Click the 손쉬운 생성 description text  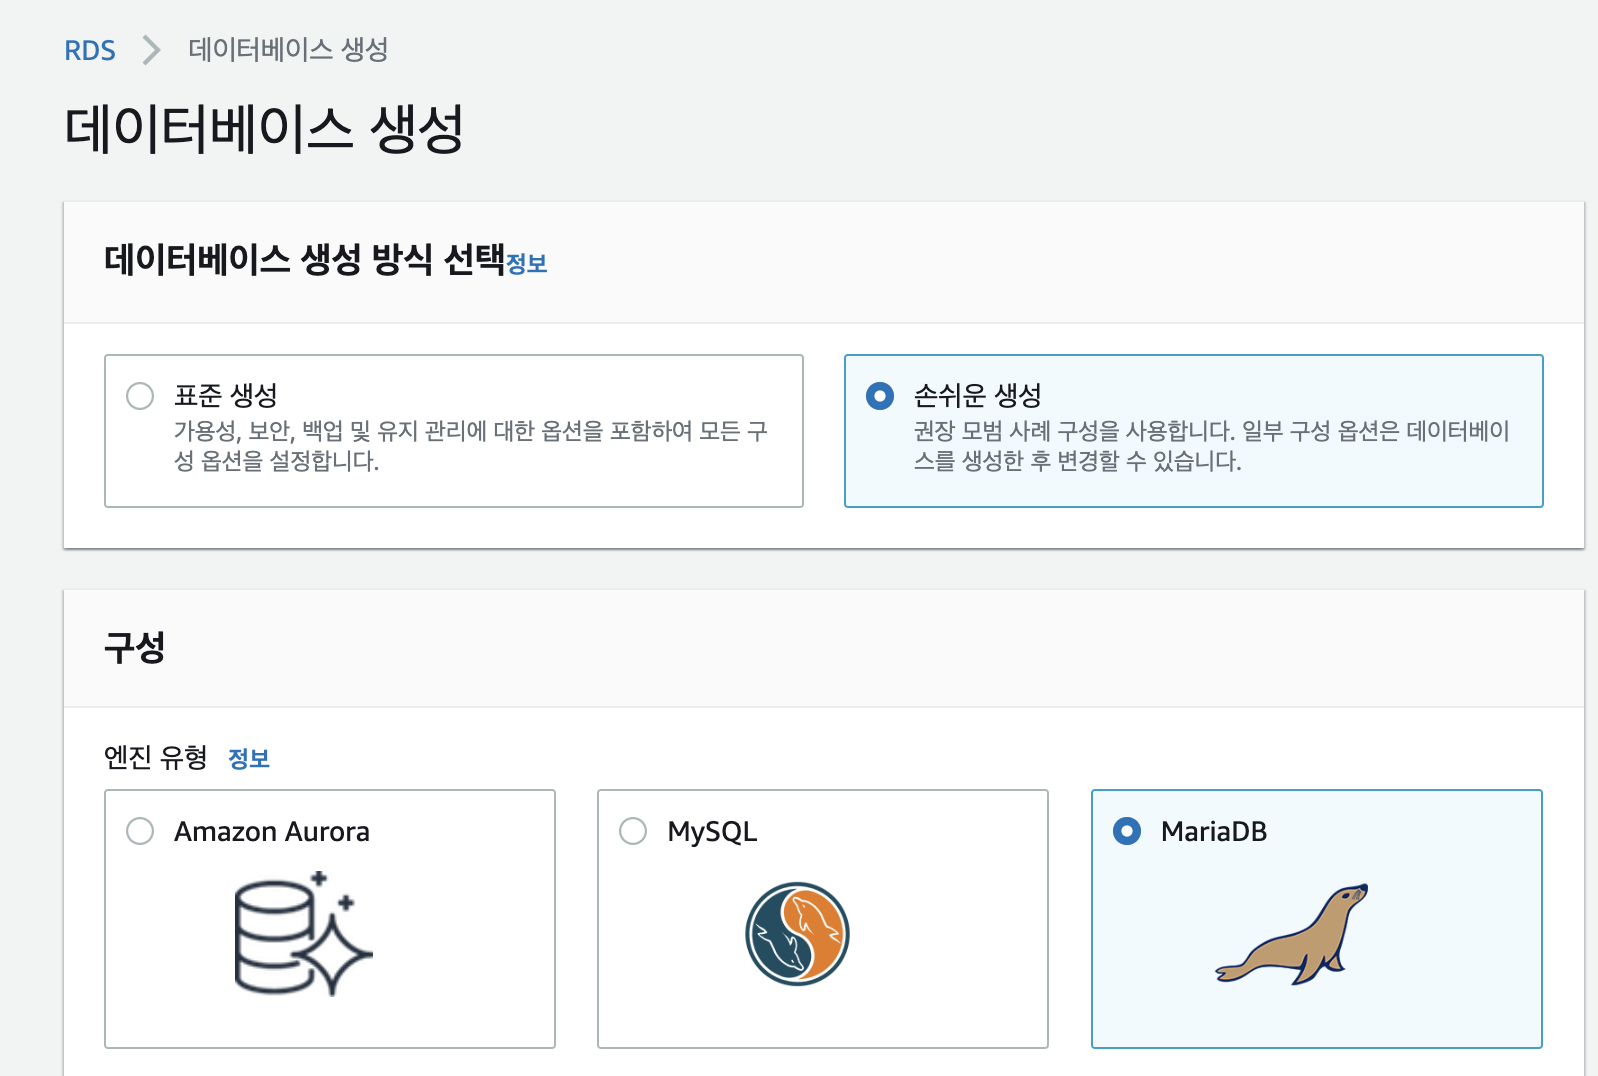click(x=1211, y=446)
